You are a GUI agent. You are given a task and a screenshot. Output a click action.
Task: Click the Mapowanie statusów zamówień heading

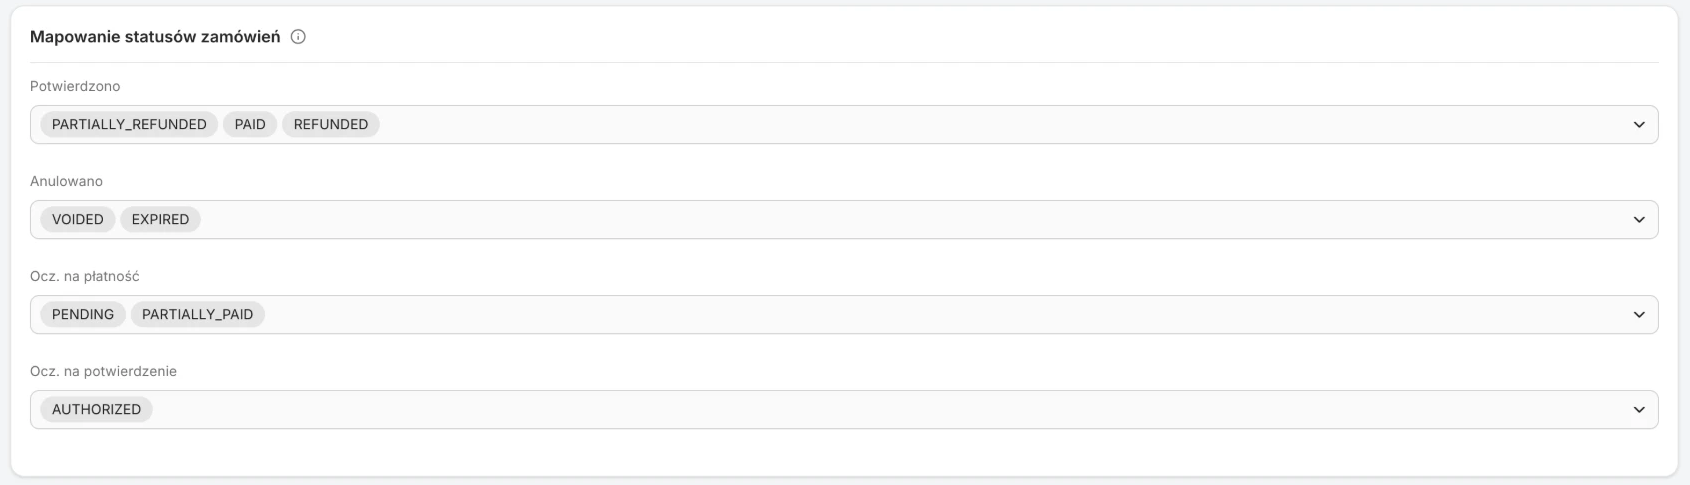[155, 37]
